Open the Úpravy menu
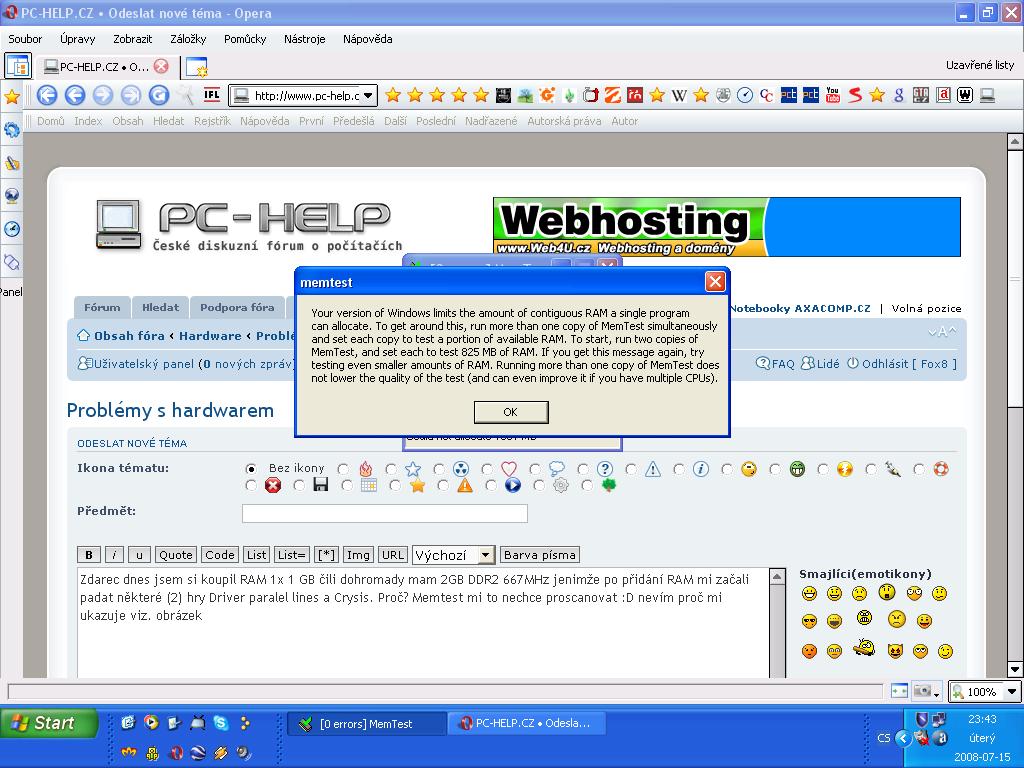 tap(77, 39)
